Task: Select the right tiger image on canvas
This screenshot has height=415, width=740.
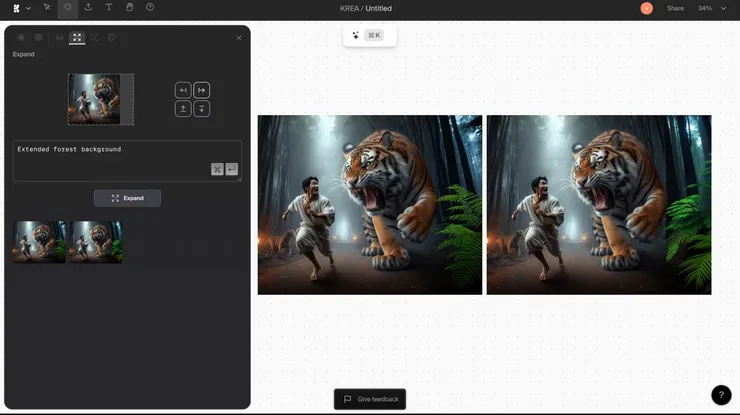Action: [x=599, y=205]
